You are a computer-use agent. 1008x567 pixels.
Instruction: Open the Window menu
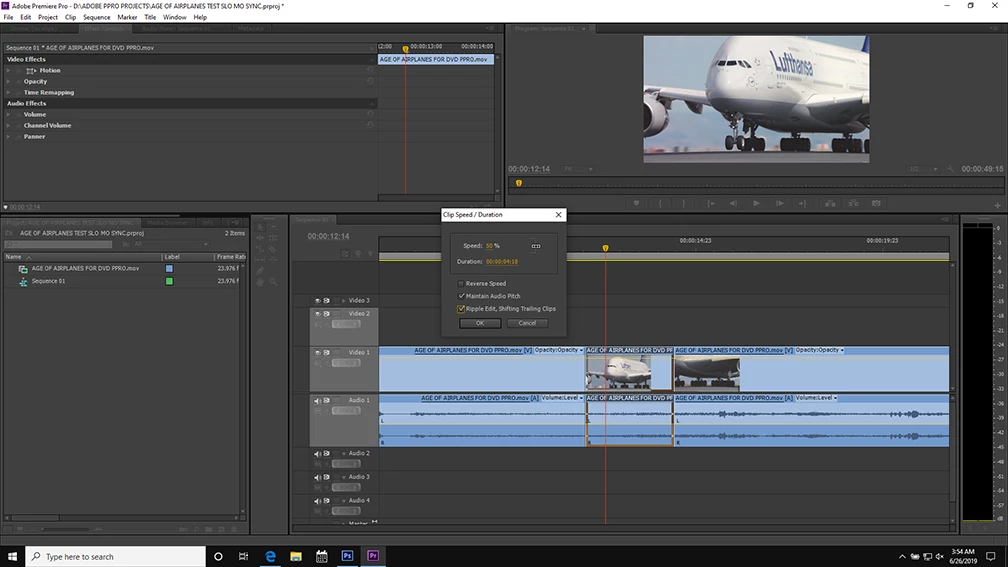click(x=174, y=17)
